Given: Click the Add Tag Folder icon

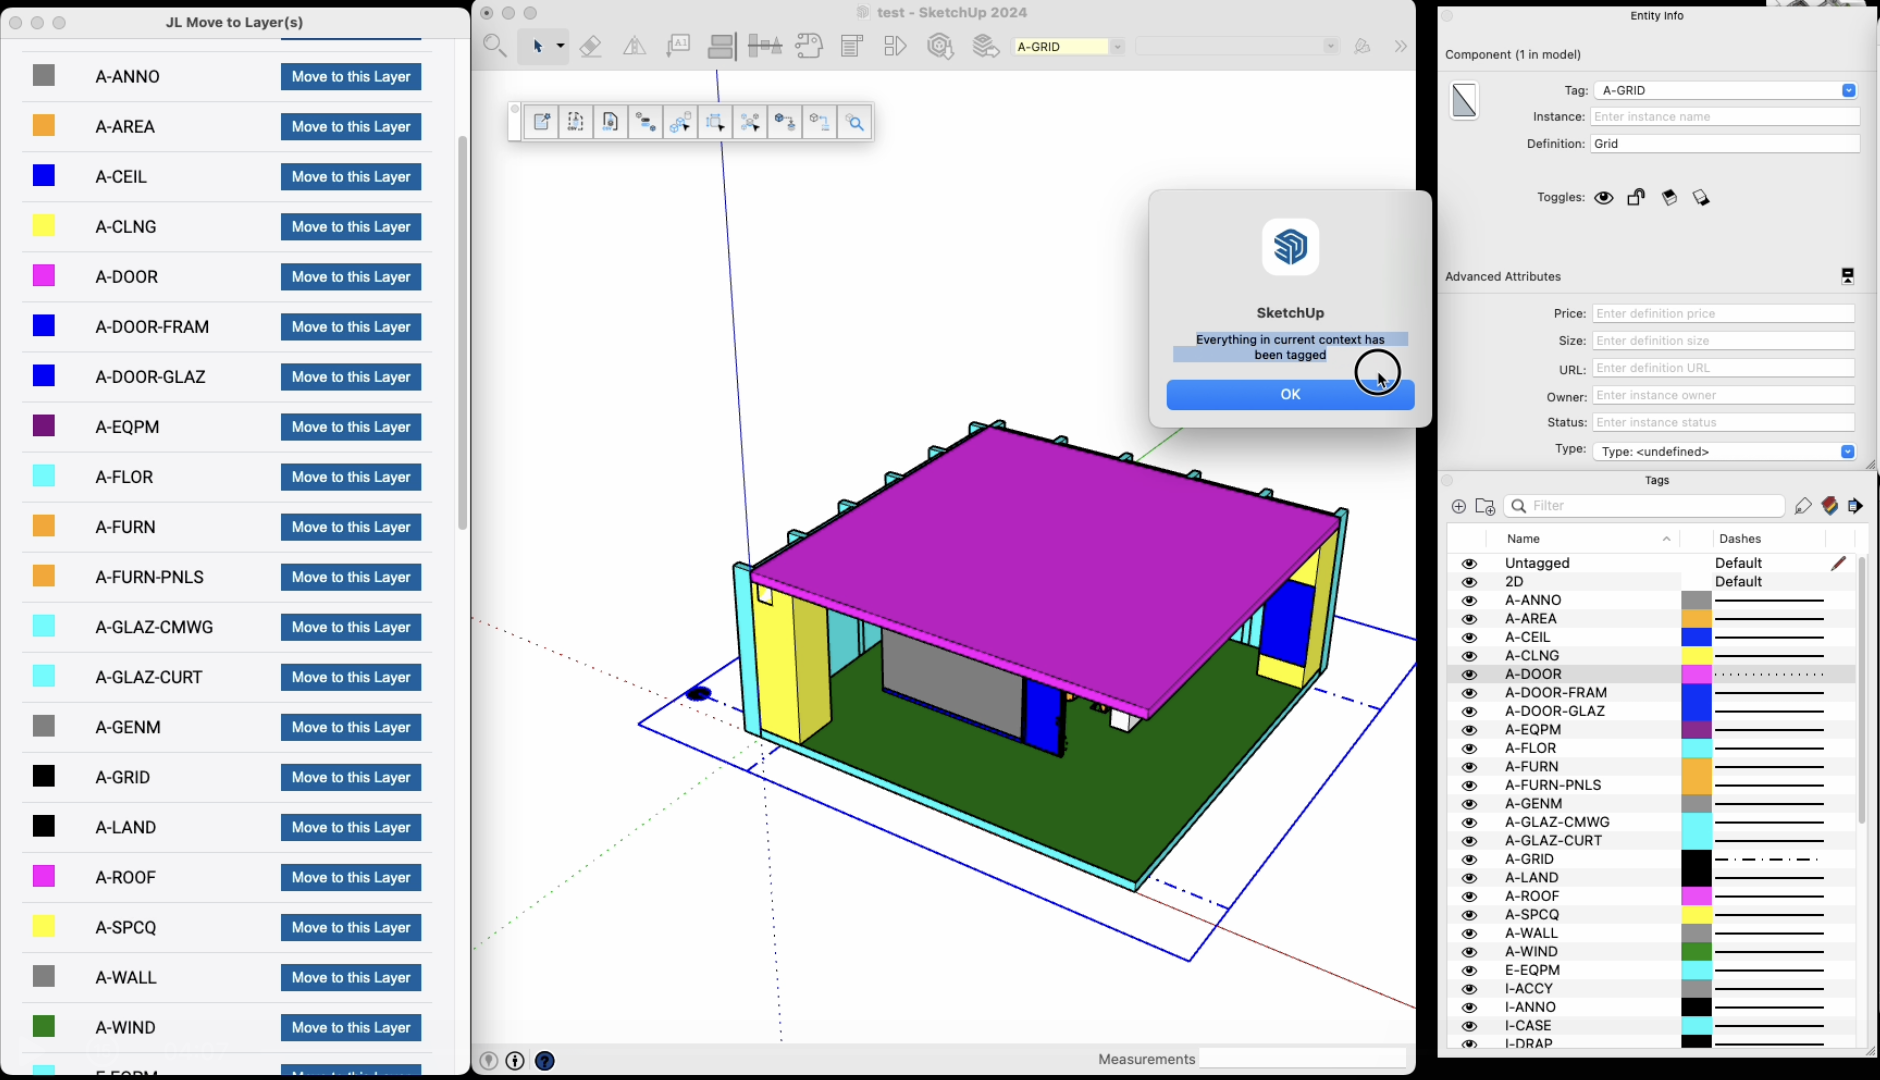Looking at the screenshot, I should point(1485,507).
